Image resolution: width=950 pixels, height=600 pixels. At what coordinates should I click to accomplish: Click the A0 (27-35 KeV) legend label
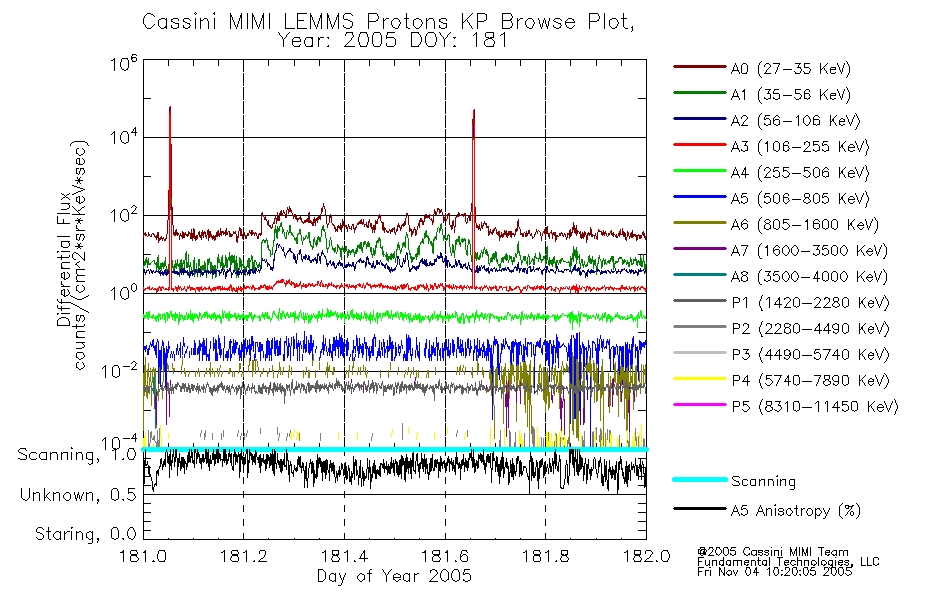point(791,68)
